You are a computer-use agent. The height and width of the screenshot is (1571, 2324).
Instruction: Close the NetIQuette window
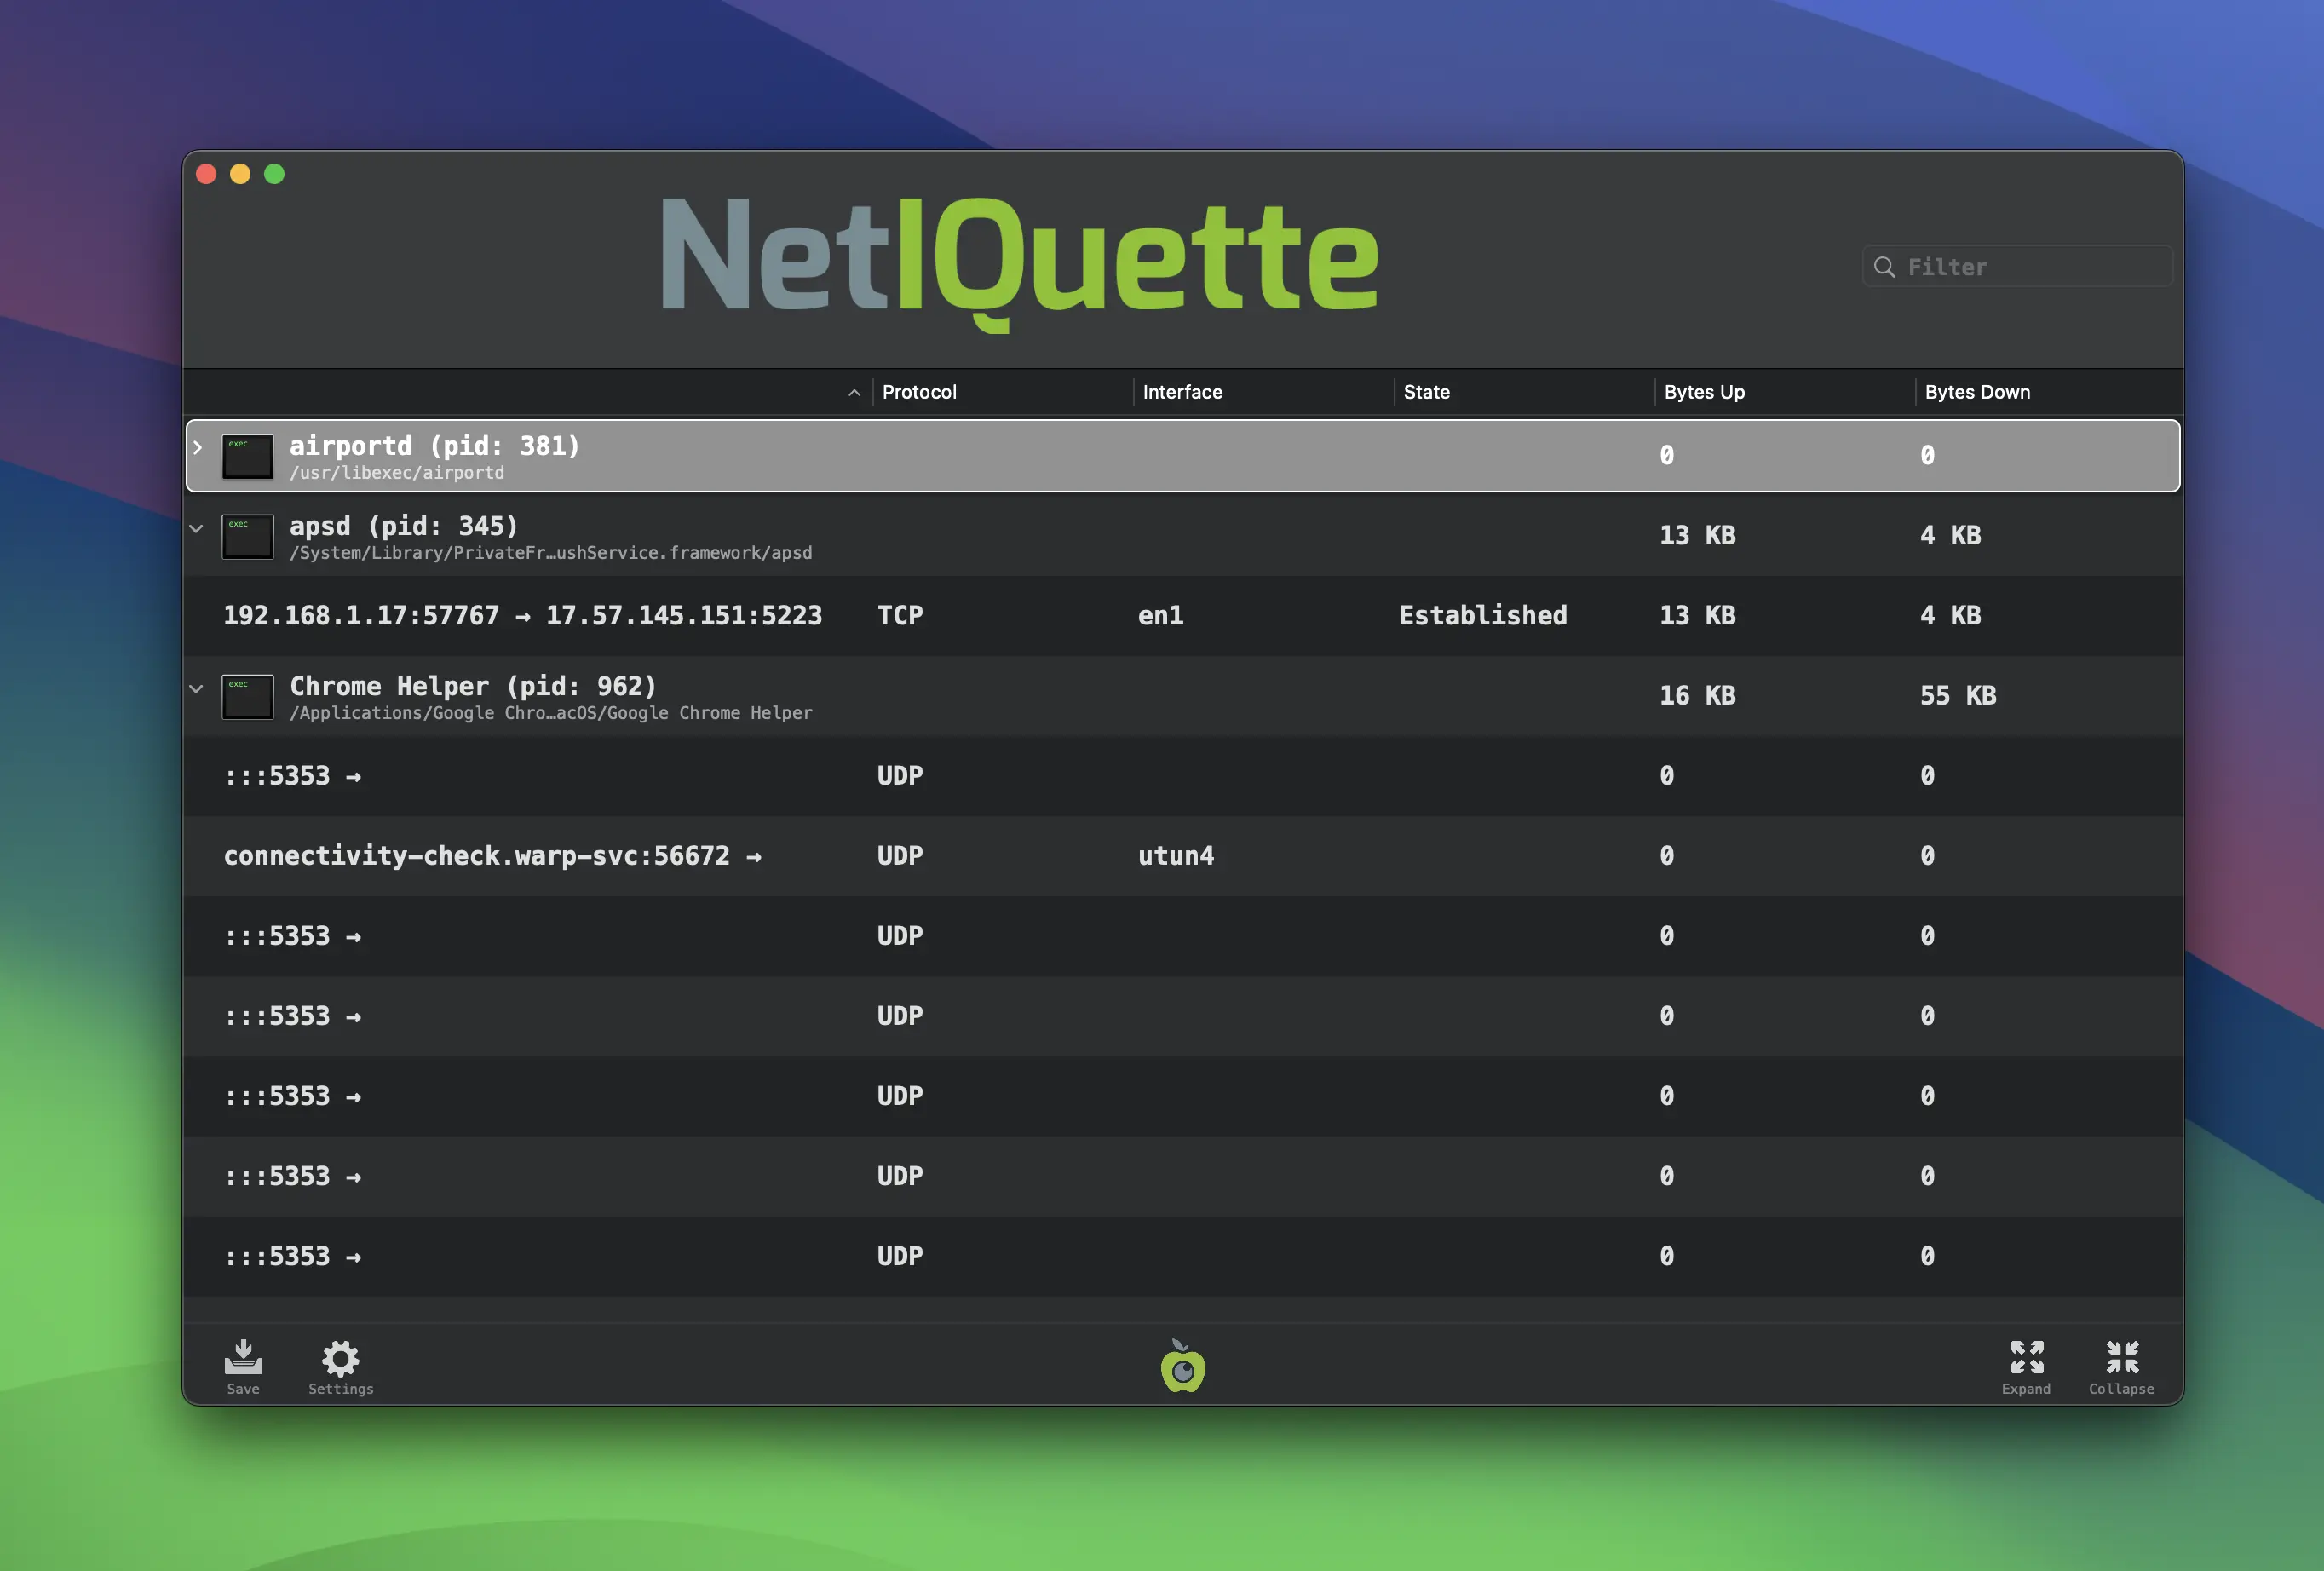coord(207,174)
